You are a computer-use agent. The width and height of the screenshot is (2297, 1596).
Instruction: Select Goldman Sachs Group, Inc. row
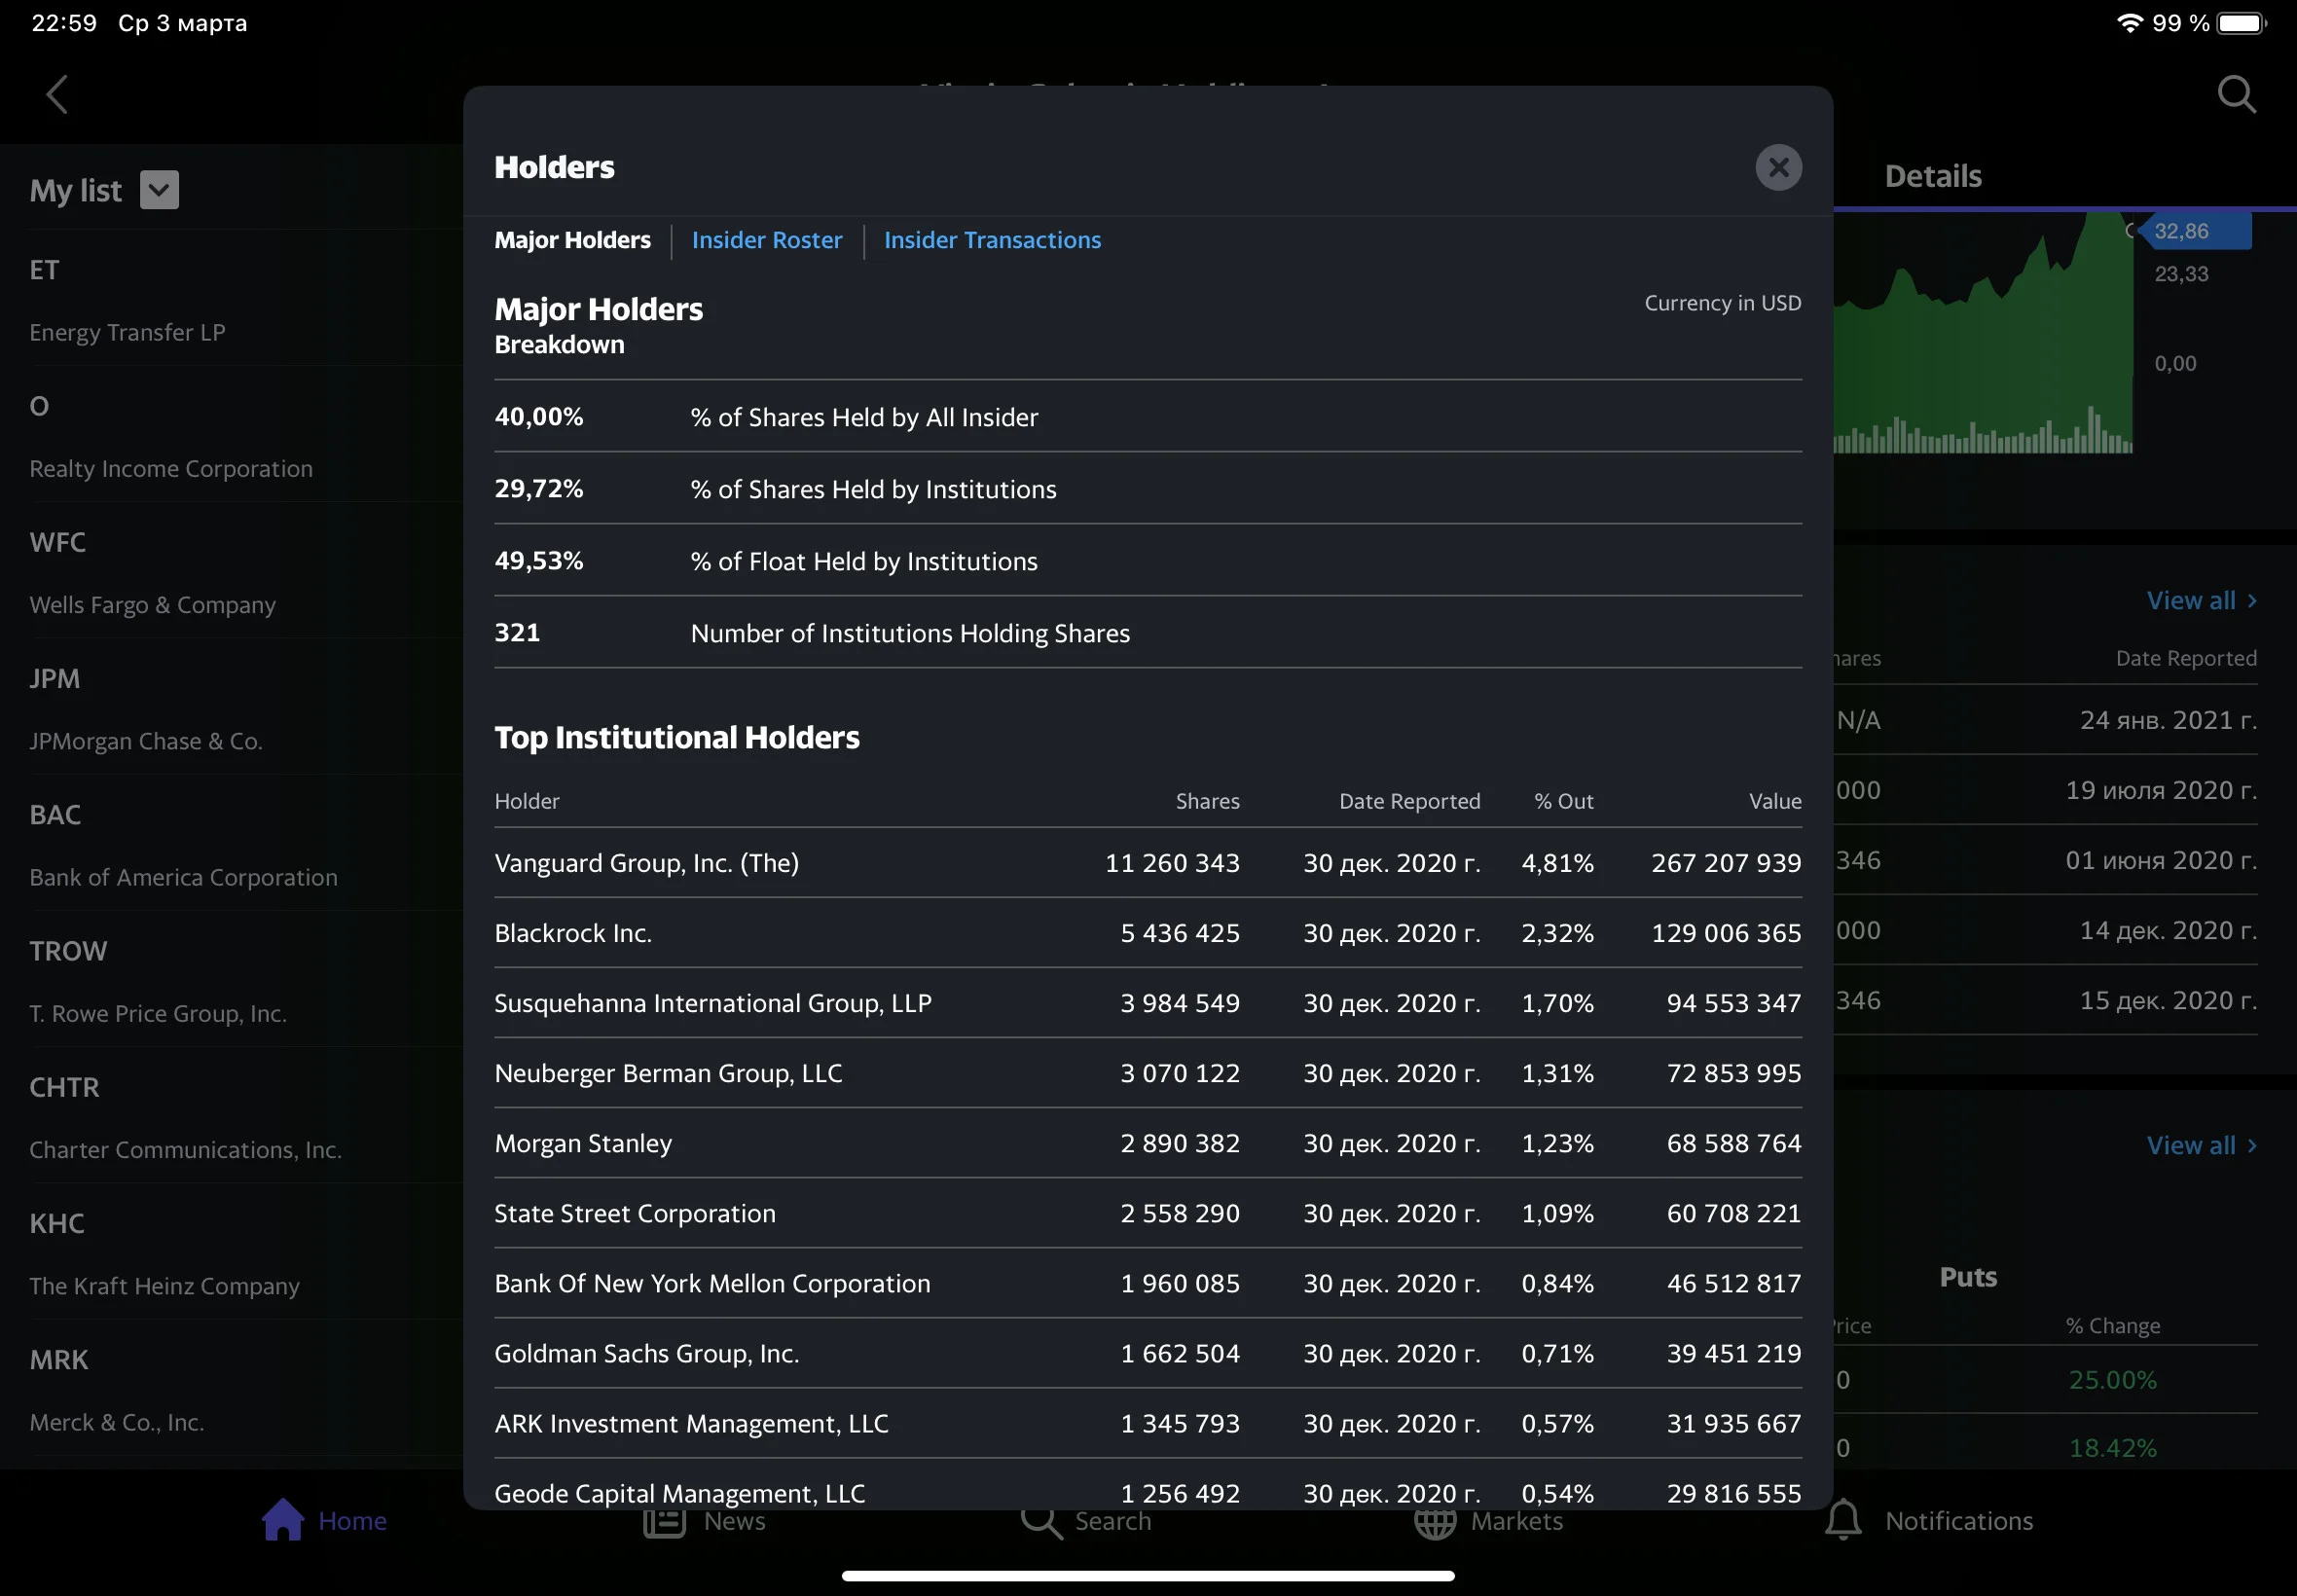1147,1352
